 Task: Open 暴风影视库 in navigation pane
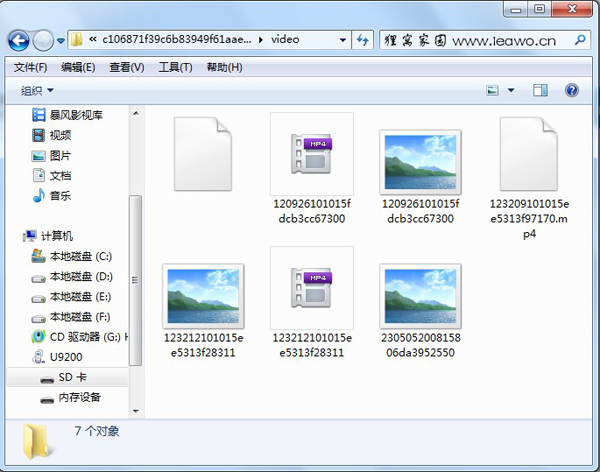tap(67, 115)
